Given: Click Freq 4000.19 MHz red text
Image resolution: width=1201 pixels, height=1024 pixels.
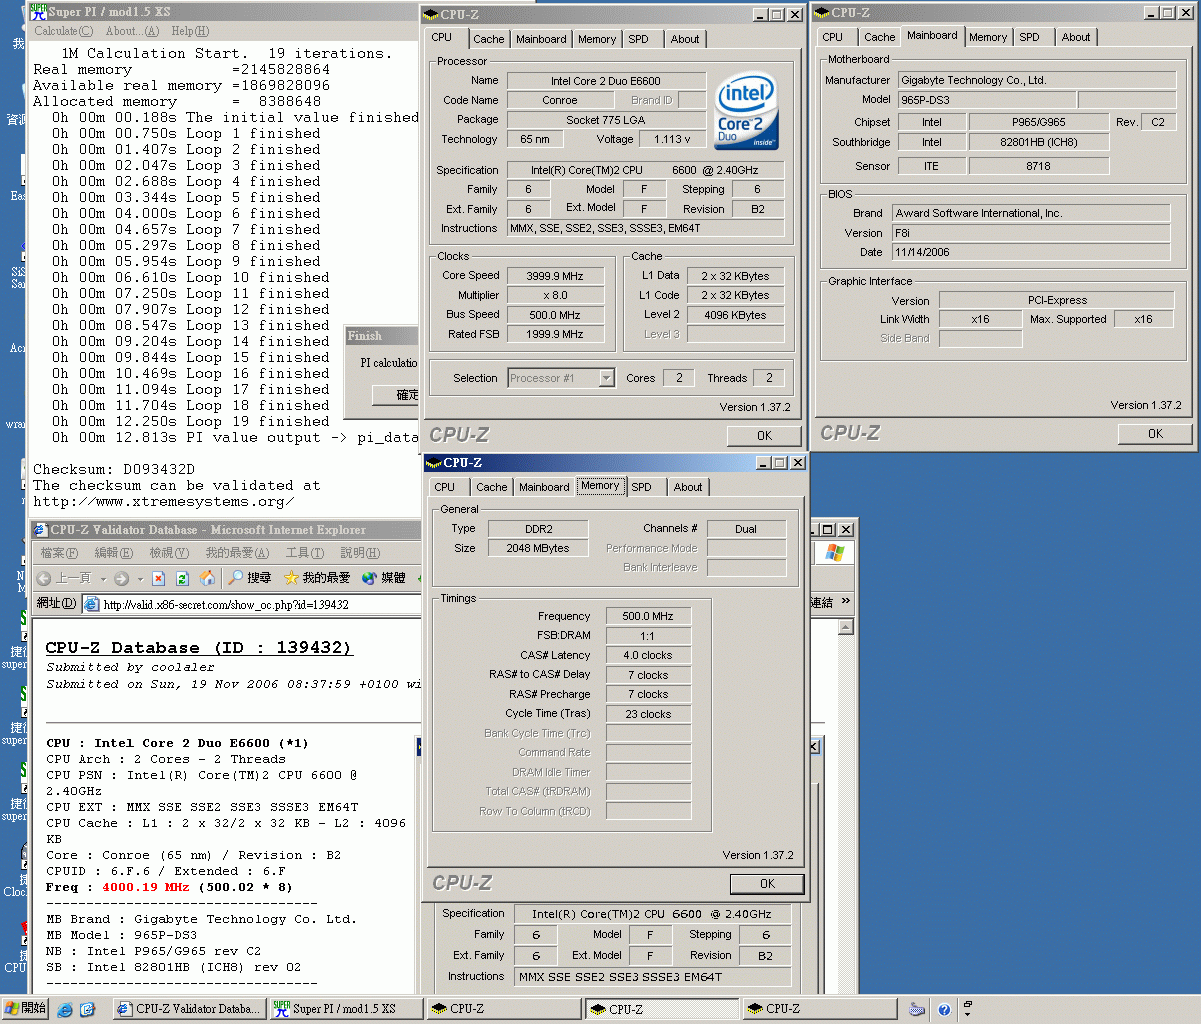Looking at the screenshot, I should pyautogui.click(x=145, y=887).
